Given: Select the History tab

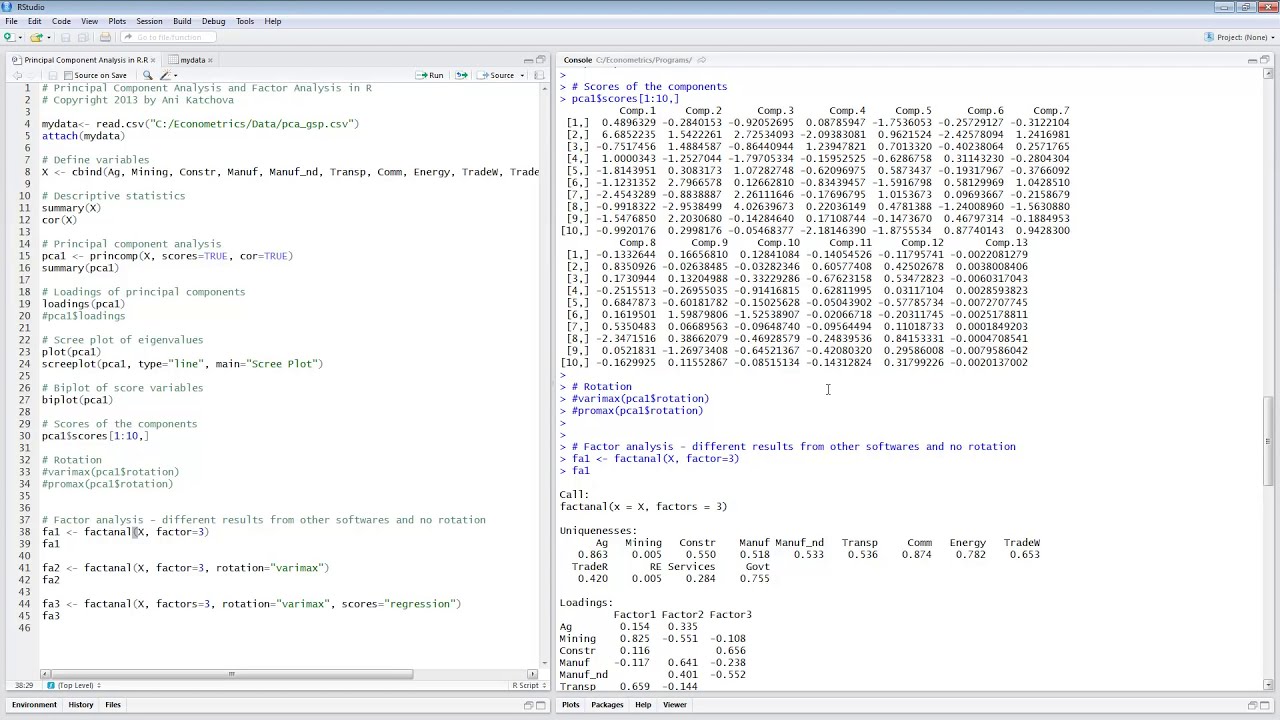Looking at the screenshot, I should 81,705.
